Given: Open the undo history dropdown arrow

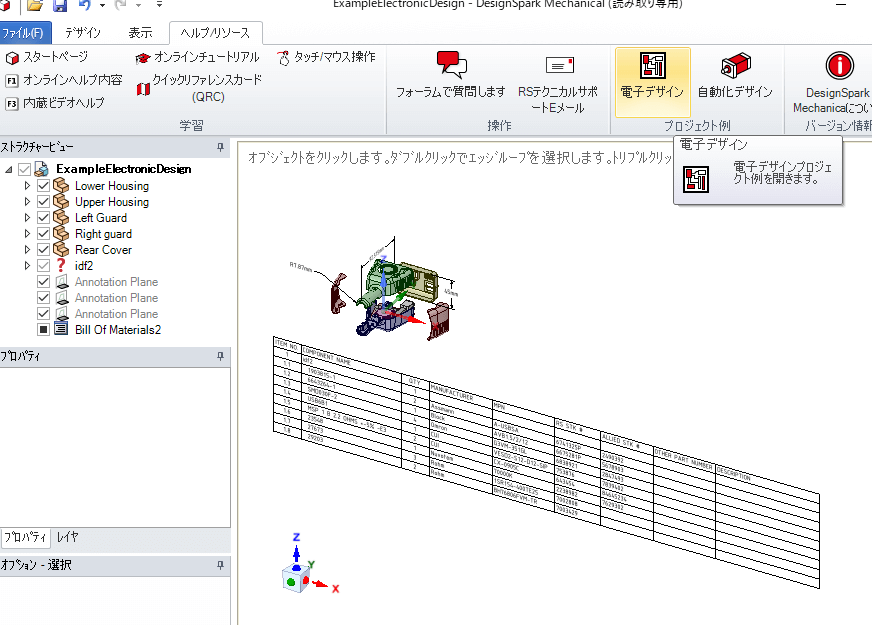Looking at the screenshot, I should click(102, 6).
